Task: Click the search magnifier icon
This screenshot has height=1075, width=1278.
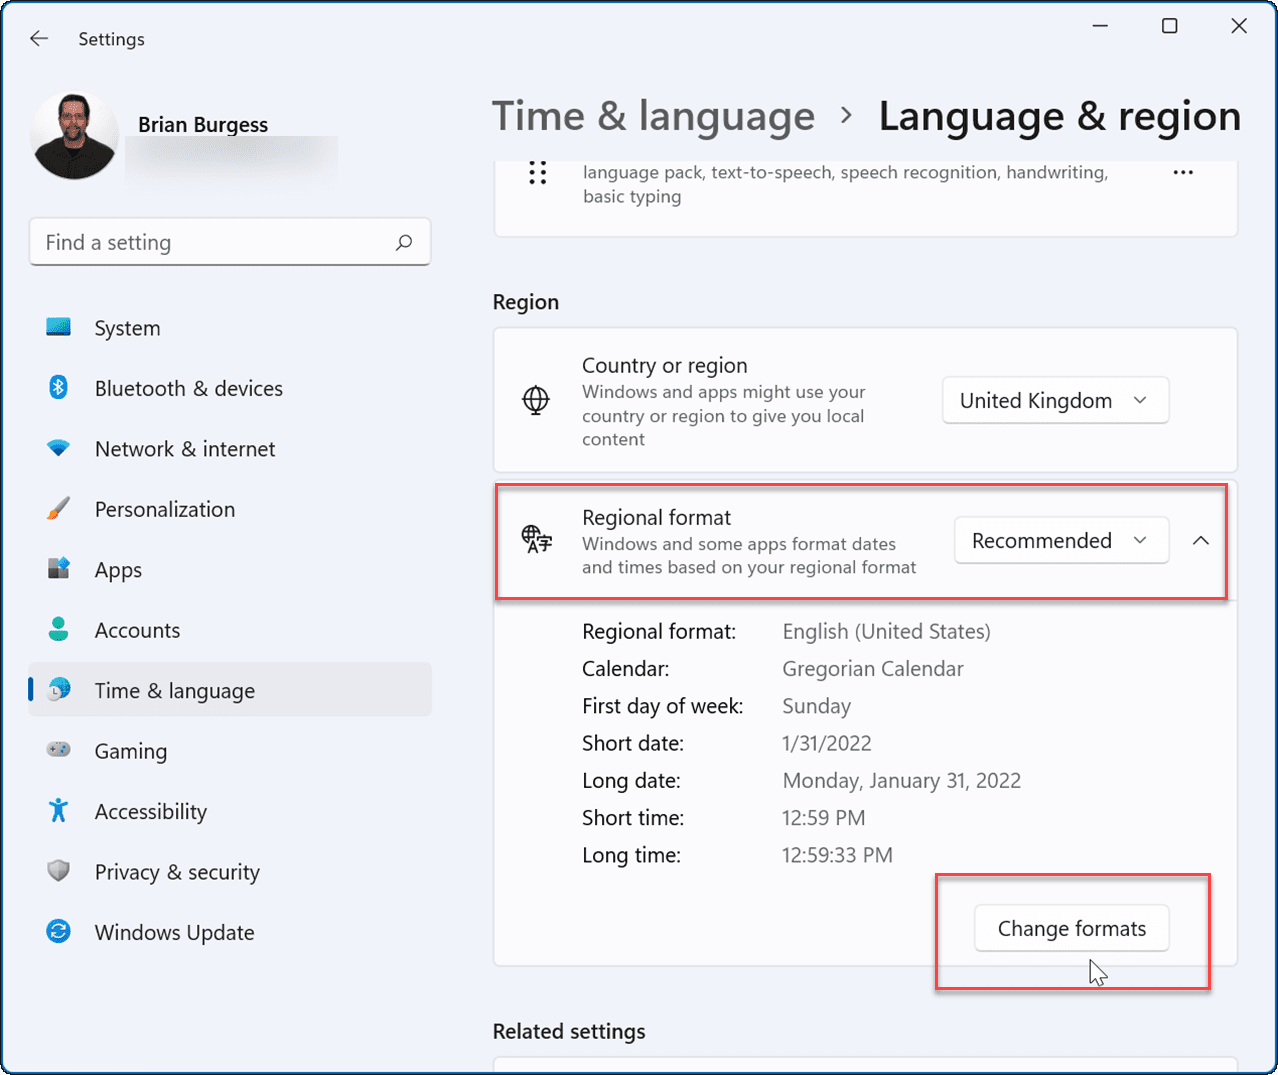Action: click(x=404, y=242)
